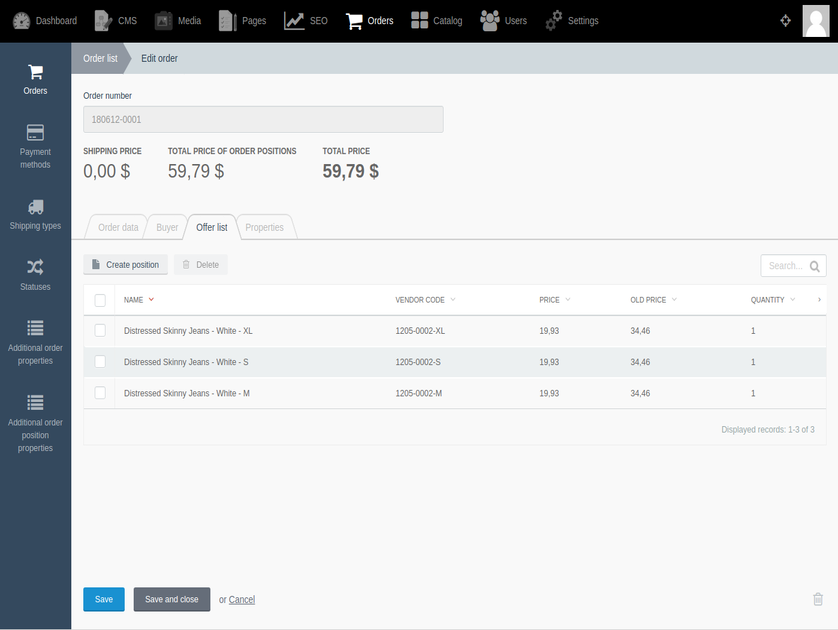Click the Cancel link
This screenshot has height=630, width=838.
coord(242,600)
